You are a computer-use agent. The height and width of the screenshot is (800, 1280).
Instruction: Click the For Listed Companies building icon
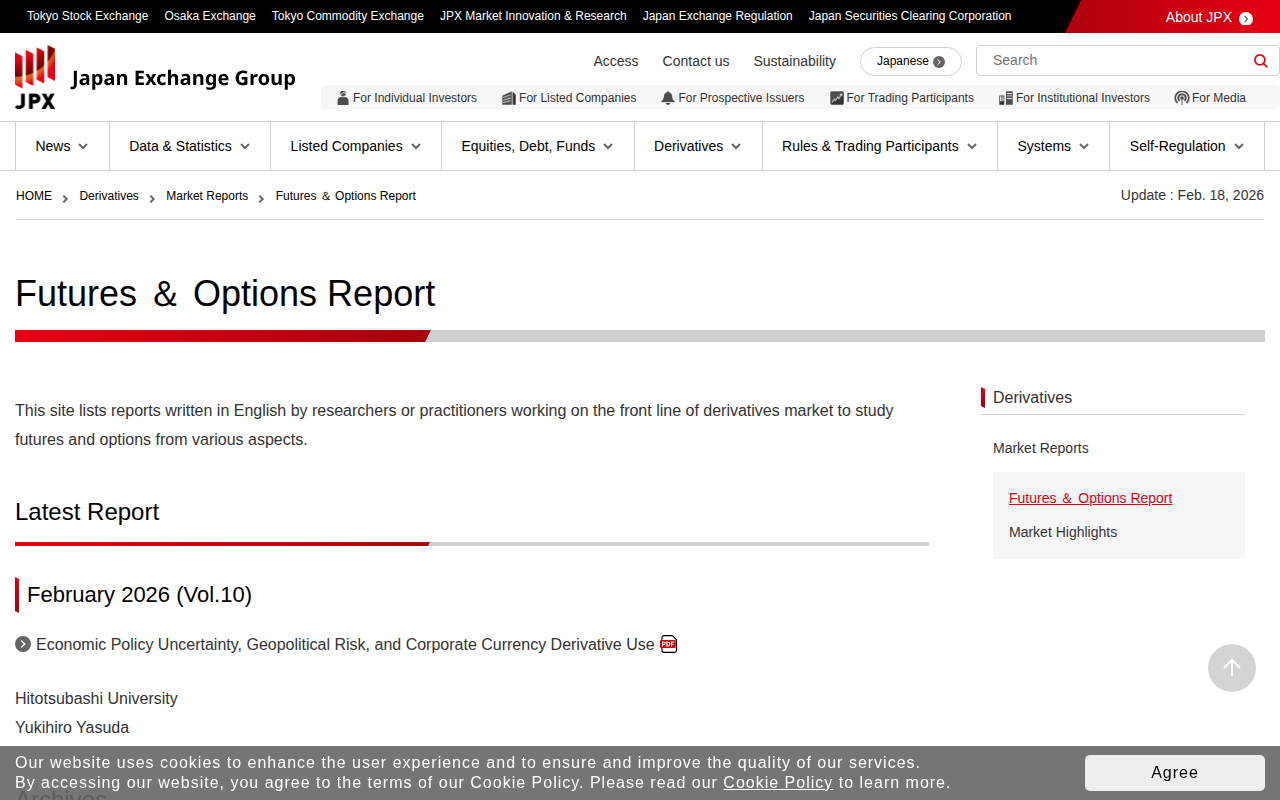pos(509,98)
